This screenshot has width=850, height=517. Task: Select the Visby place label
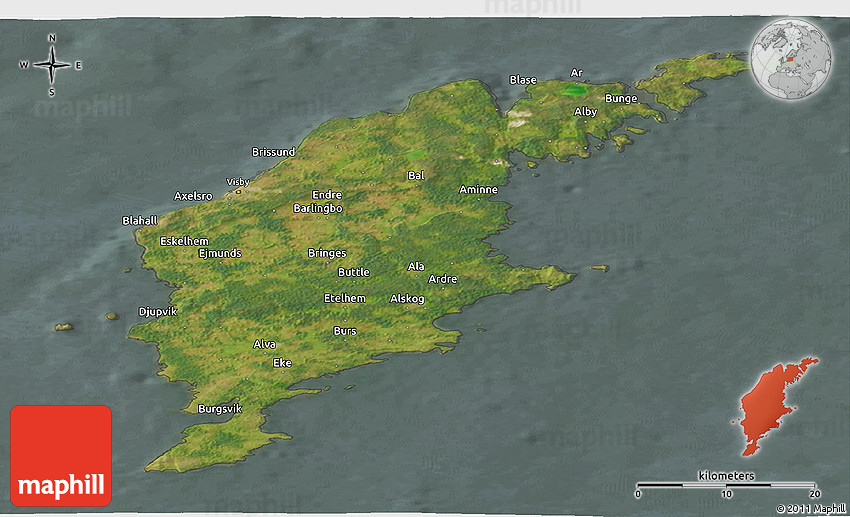(237, 181)
